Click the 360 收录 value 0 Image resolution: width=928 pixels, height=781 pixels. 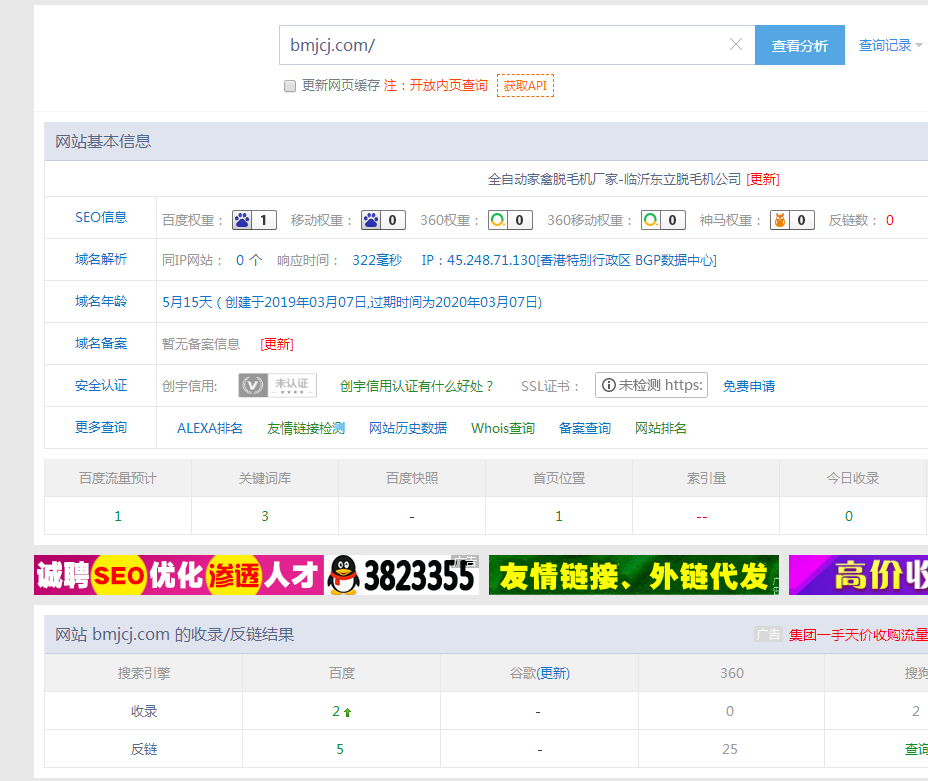point(730,711)
